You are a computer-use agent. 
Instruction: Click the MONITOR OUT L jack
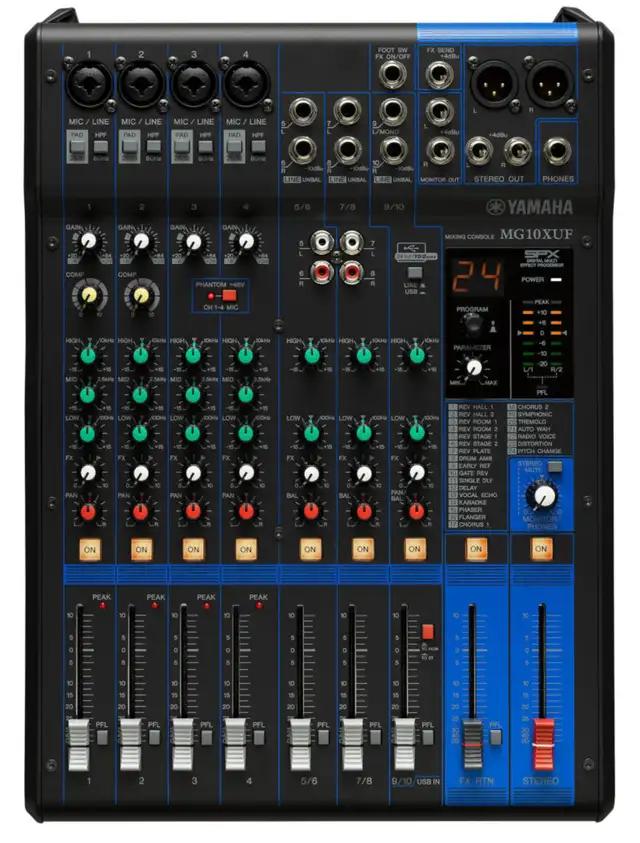(x=439, y=112)
